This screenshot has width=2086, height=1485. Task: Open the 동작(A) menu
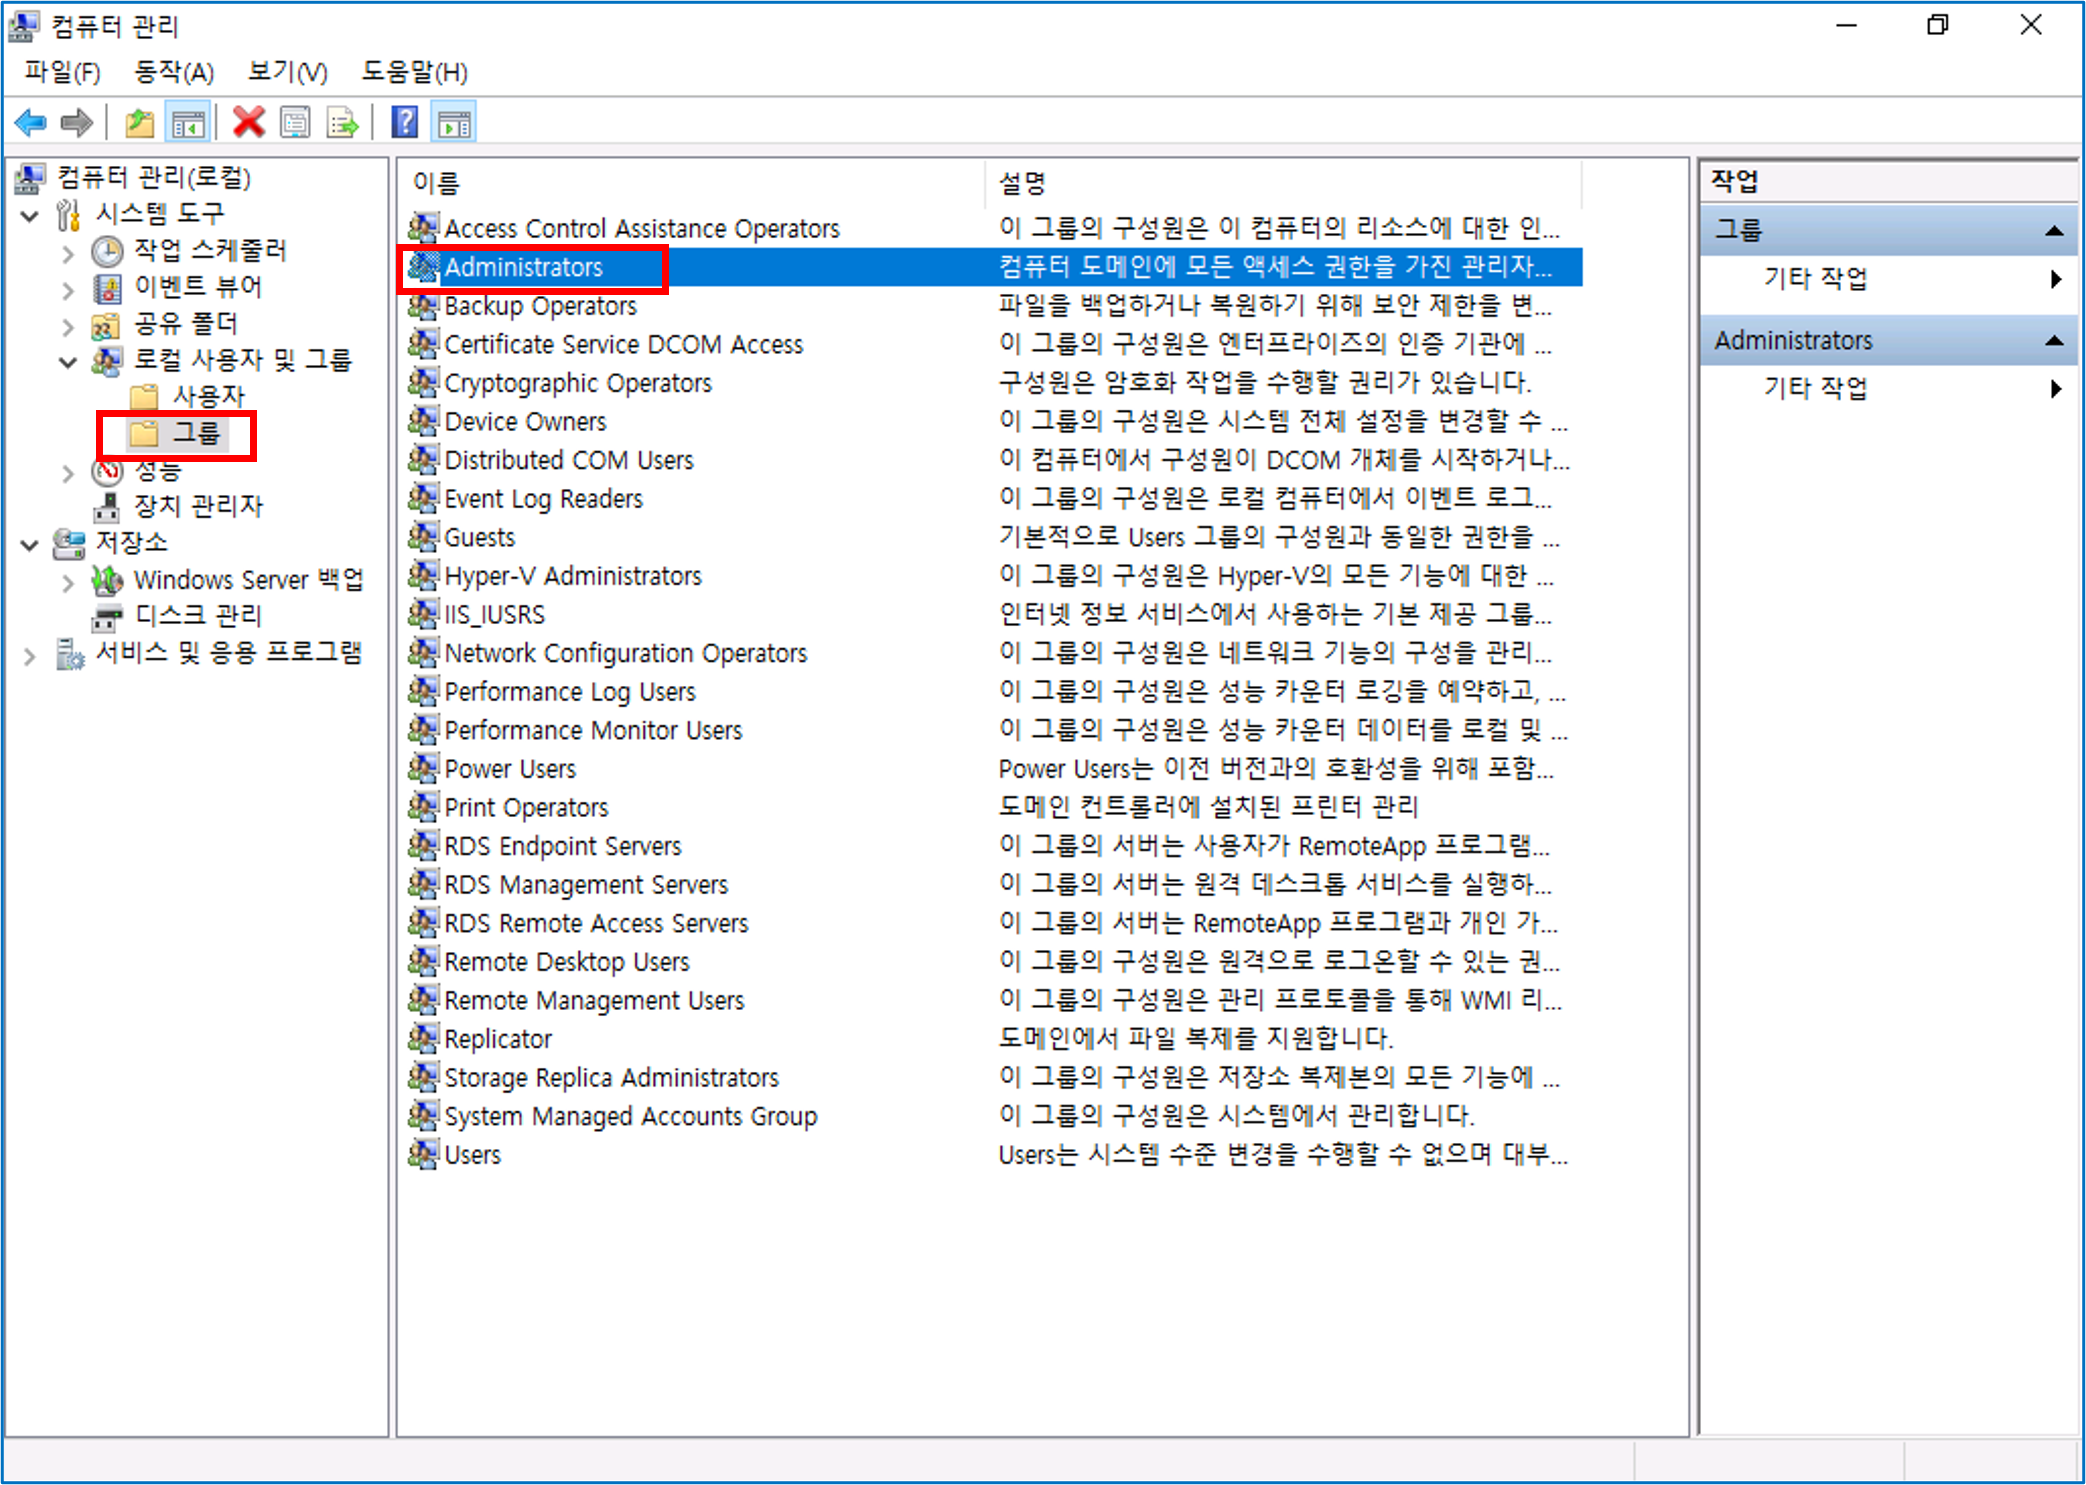[x=174, y=72]
